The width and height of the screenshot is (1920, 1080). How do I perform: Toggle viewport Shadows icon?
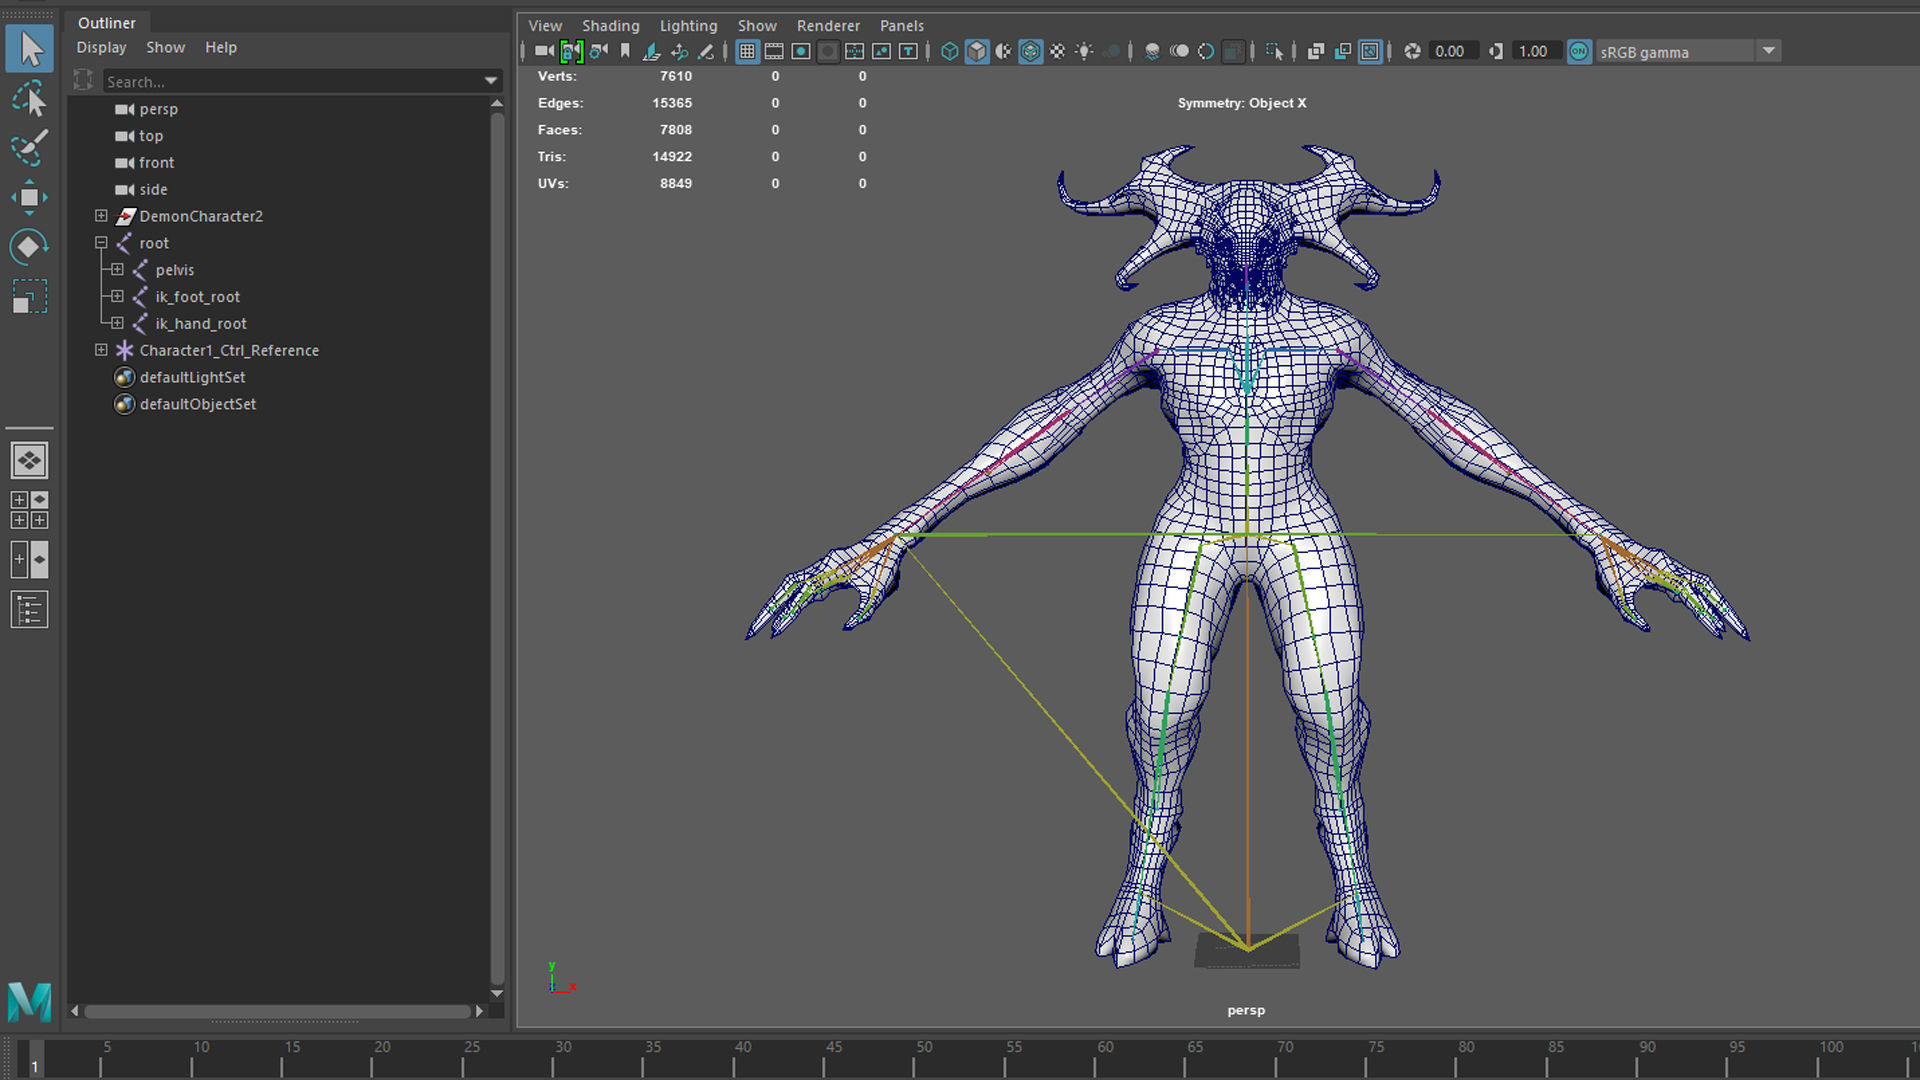(1112, 51)
